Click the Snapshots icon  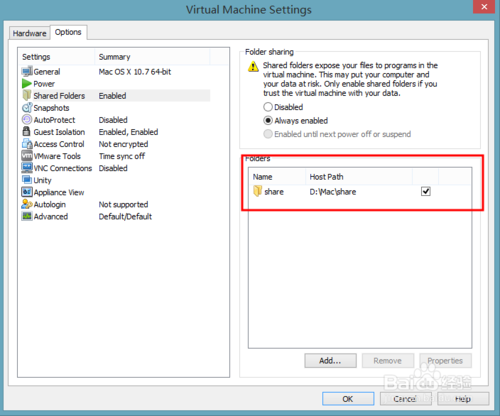tap(27, 108)
